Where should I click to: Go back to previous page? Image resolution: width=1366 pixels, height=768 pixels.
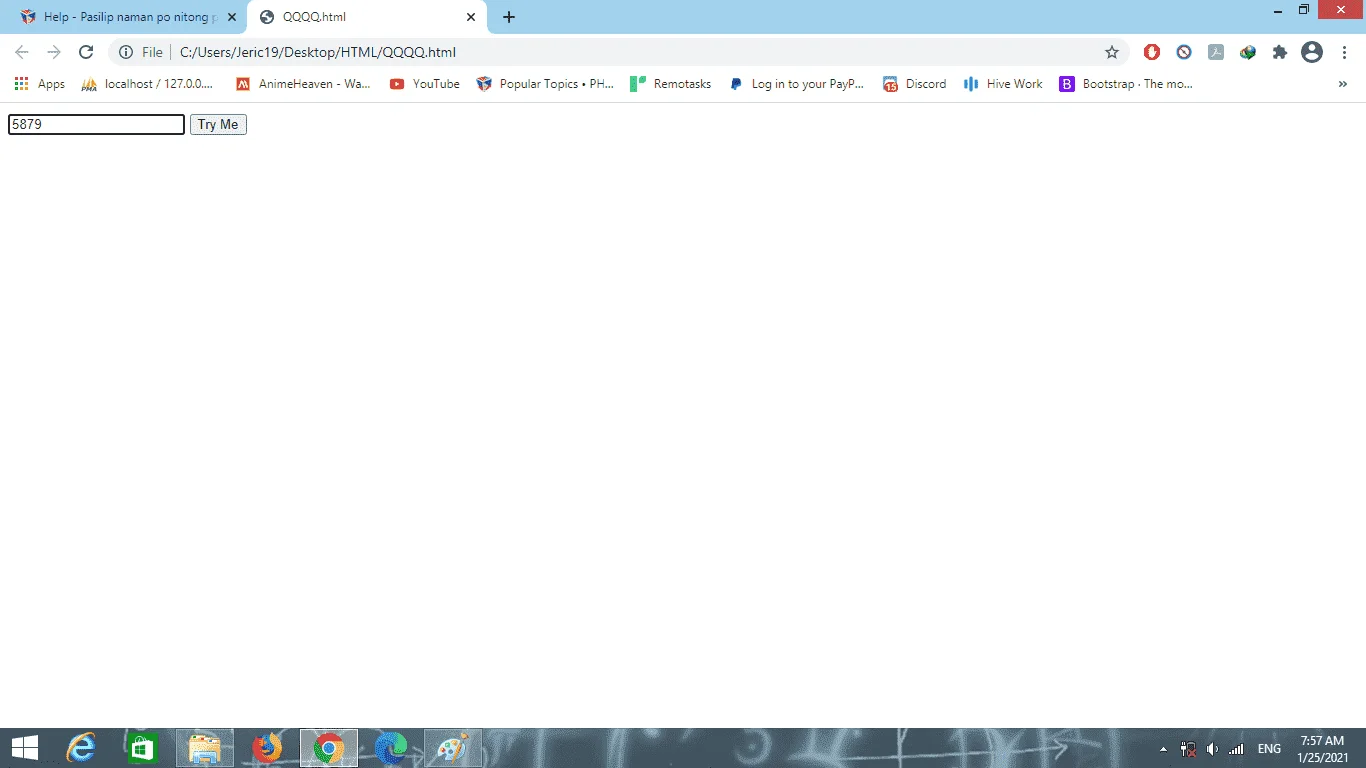pos(22,52)
